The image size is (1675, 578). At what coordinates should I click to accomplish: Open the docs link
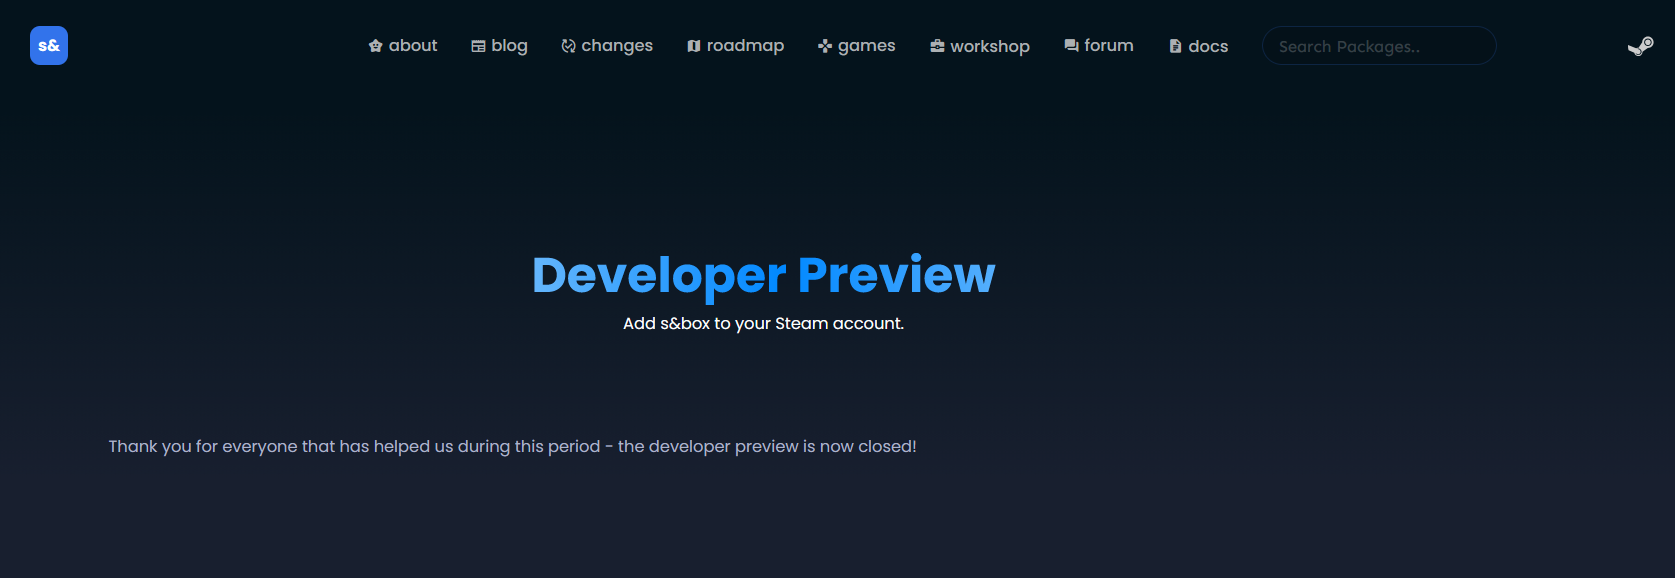point(1198,46)
